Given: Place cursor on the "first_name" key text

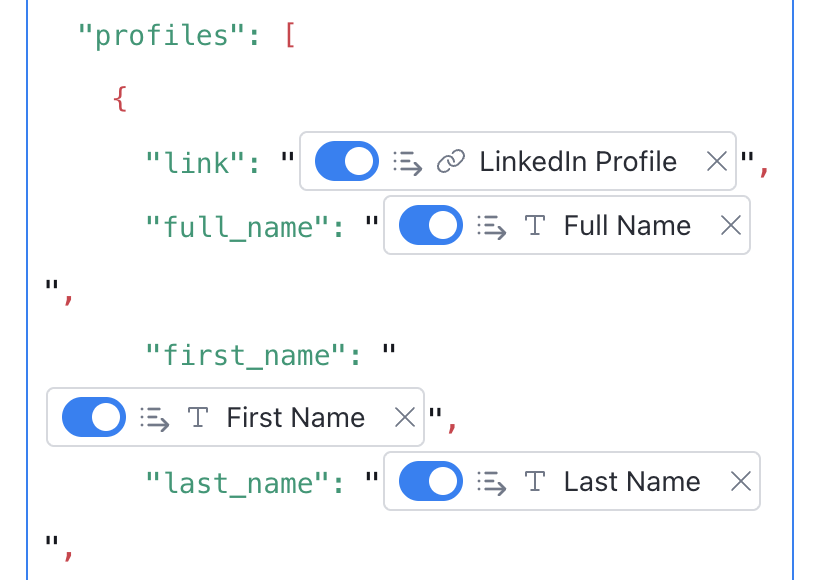Looking at the screenshot, I should tap(245, 356).
